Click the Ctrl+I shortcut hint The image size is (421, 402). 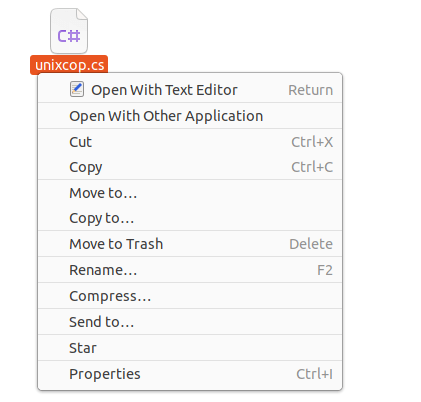[x=314, y=374]
